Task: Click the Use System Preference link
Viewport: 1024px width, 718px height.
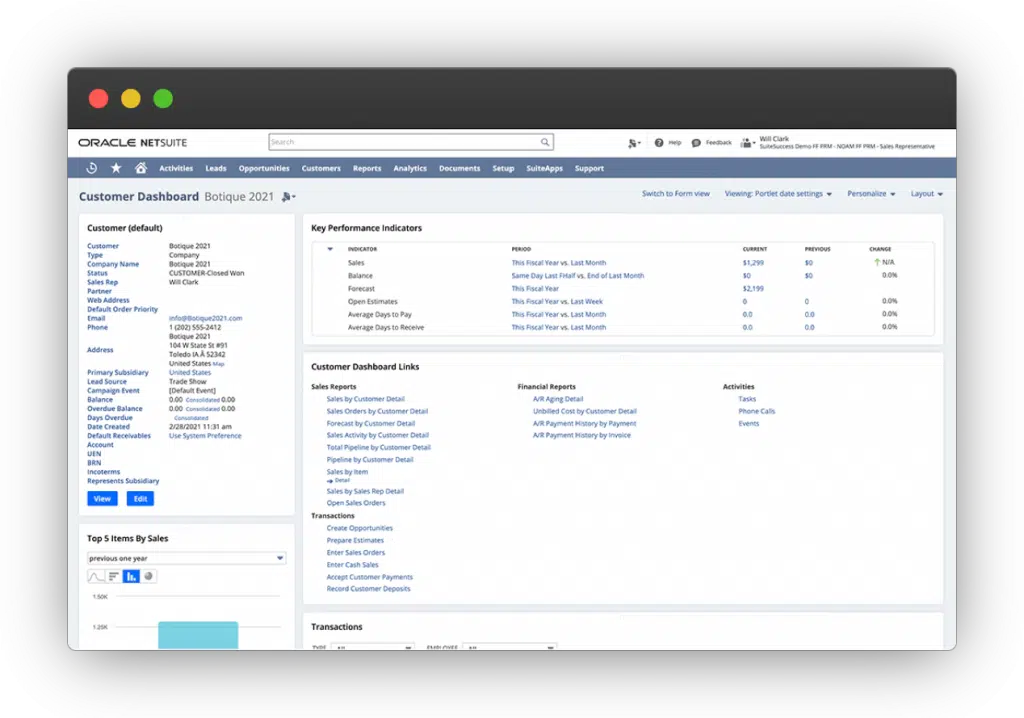Action: [205, 436]
